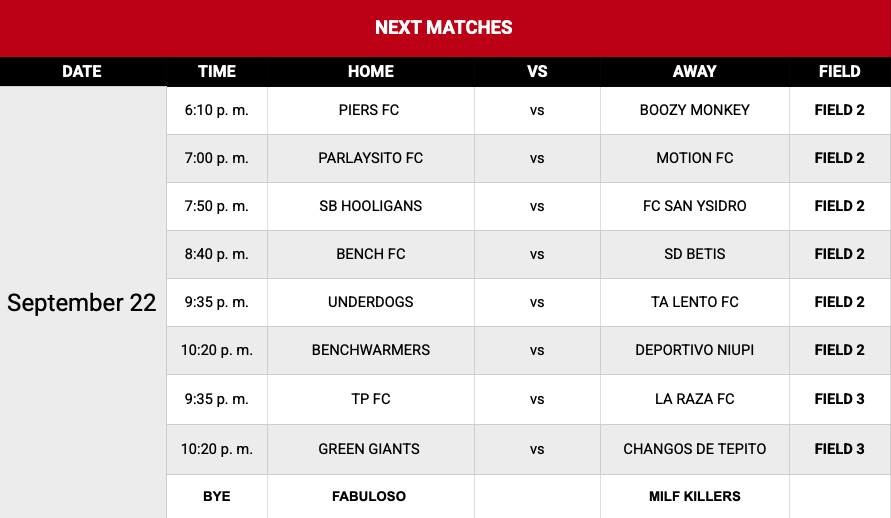Click the MILF KILLERS bye team
The height and width of the screenshot is (518, 891).
tap(694, 496)
